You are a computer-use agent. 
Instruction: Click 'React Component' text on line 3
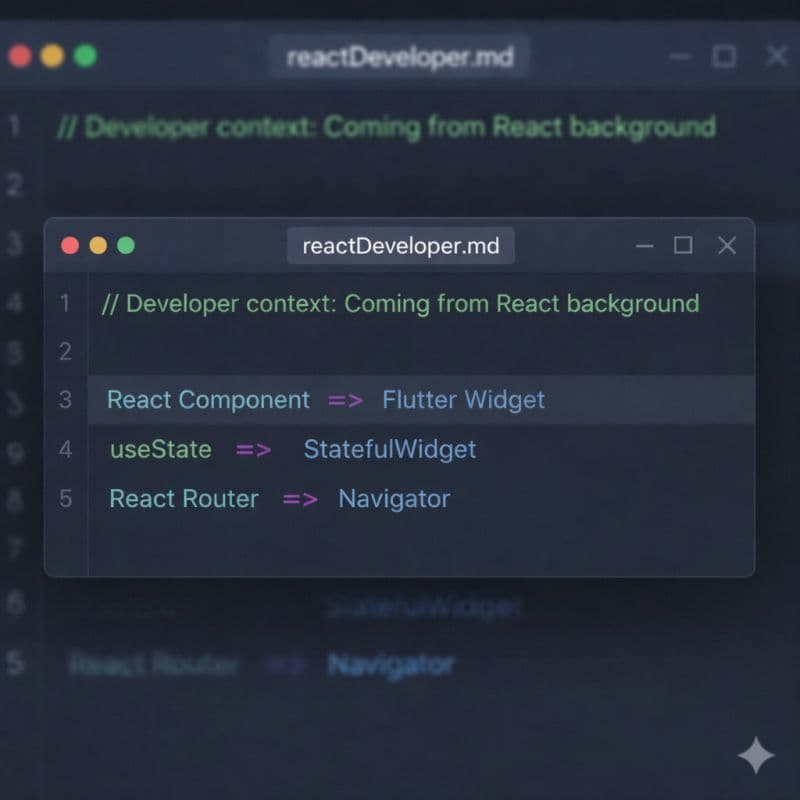(208, 399)
